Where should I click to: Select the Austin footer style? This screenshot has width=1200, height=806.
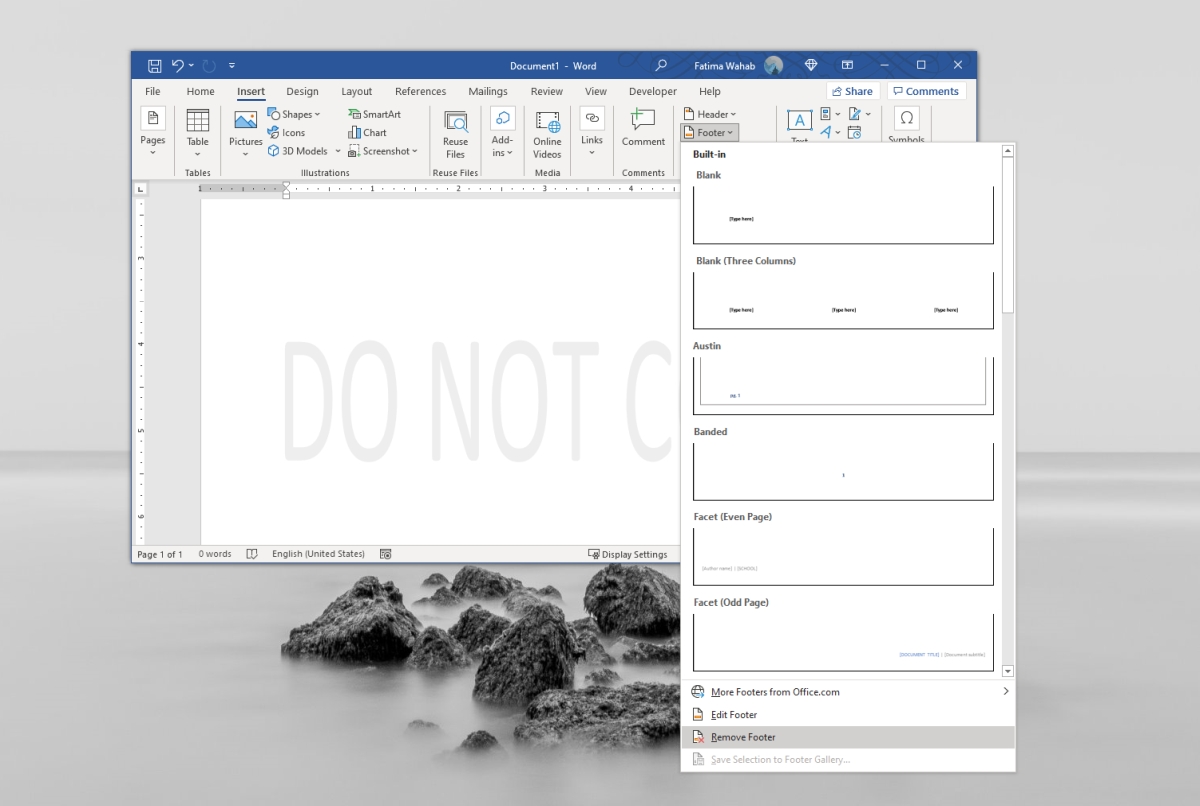[x=843, y=385]
